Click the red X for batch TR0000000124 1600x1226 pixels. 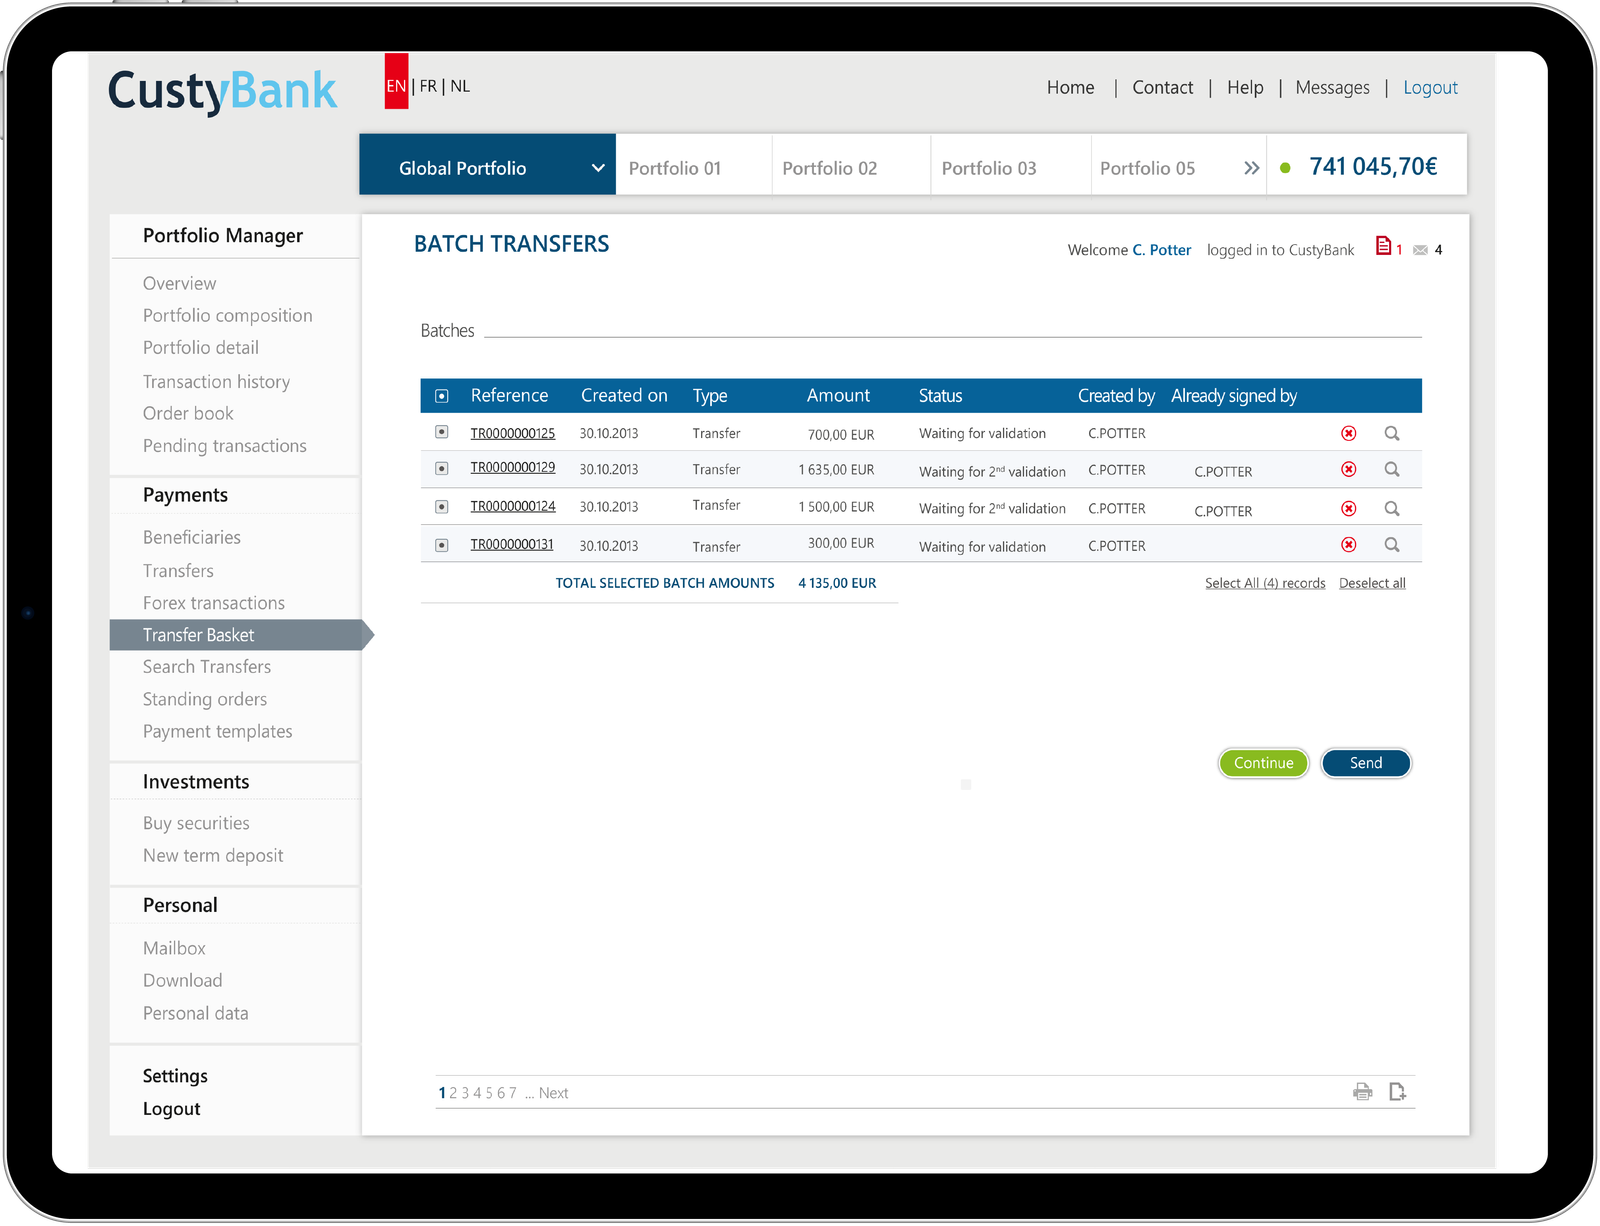click(x=1348, y=509)
